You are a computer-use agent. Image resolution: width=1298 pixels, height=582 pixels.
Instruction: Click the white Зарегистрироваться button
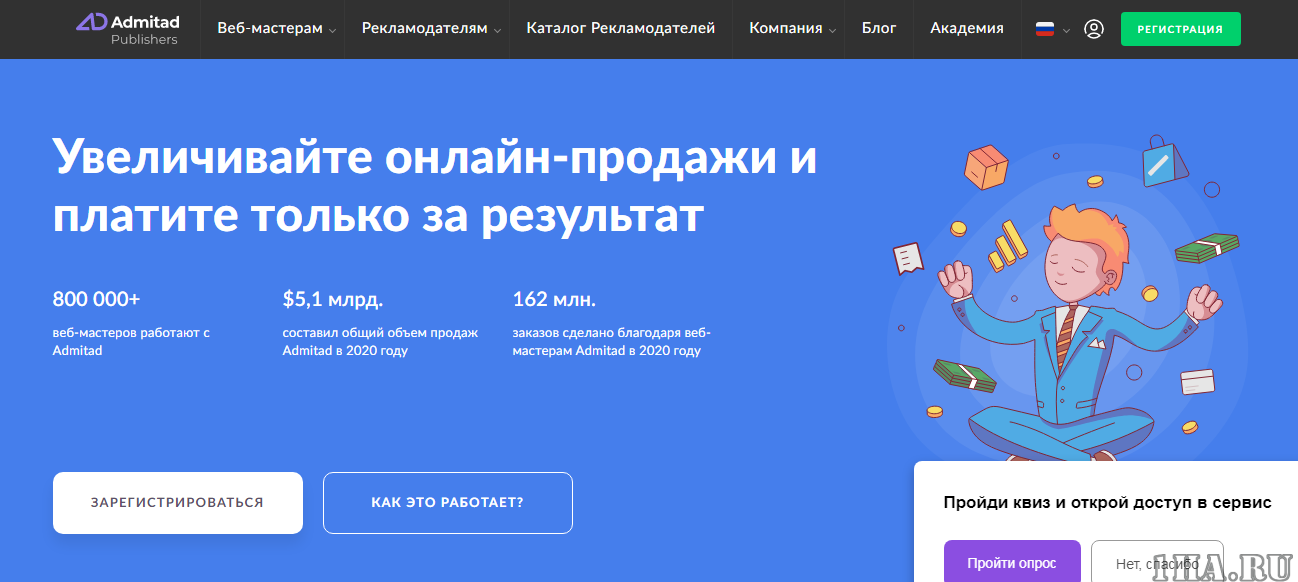[177, 503]
